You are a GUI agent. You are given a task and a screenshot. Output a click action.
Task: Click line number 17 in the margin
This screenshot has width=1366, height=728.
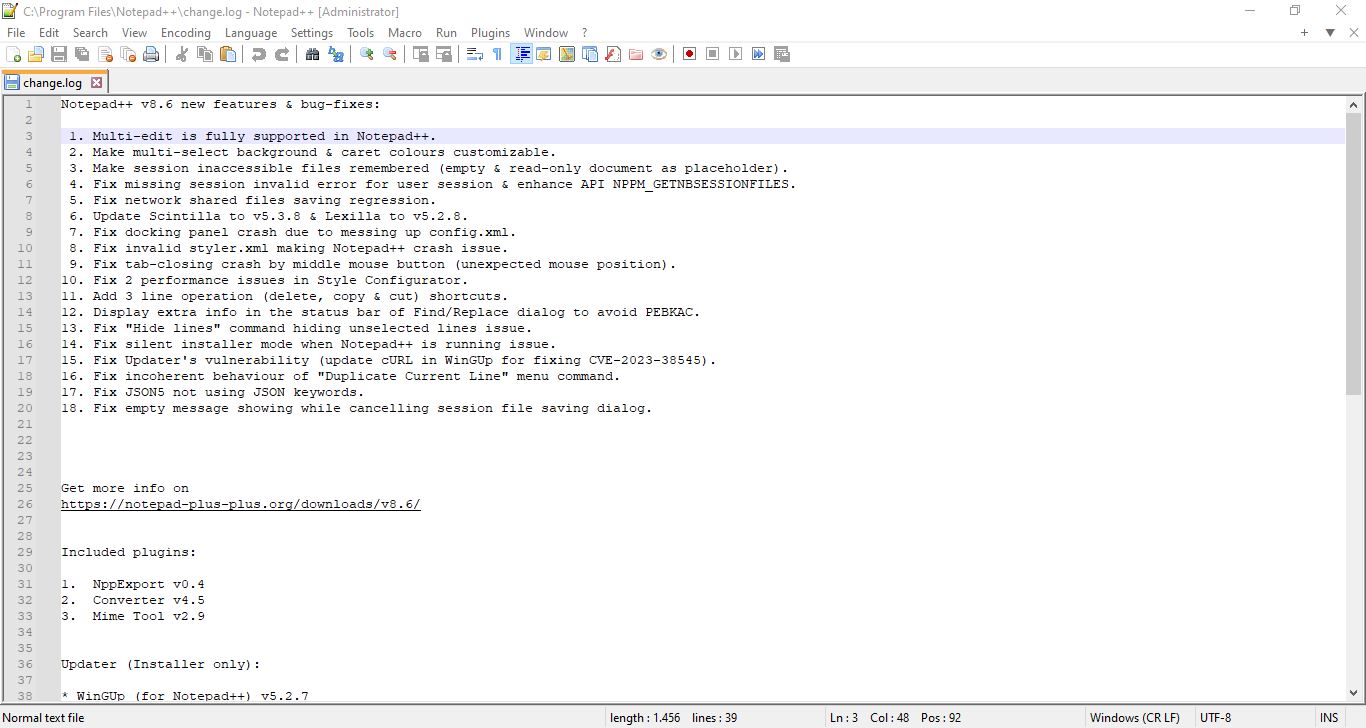25,360
